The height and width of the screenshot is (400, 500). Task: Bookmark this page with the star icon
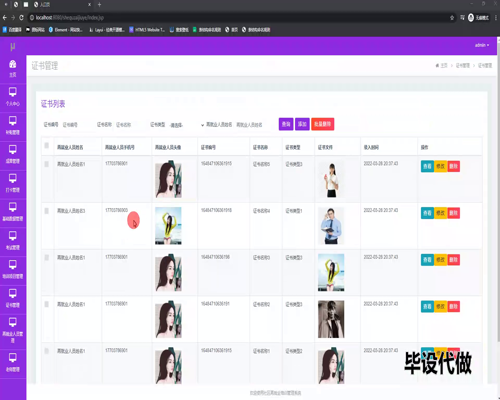click(x=452, y=18)
